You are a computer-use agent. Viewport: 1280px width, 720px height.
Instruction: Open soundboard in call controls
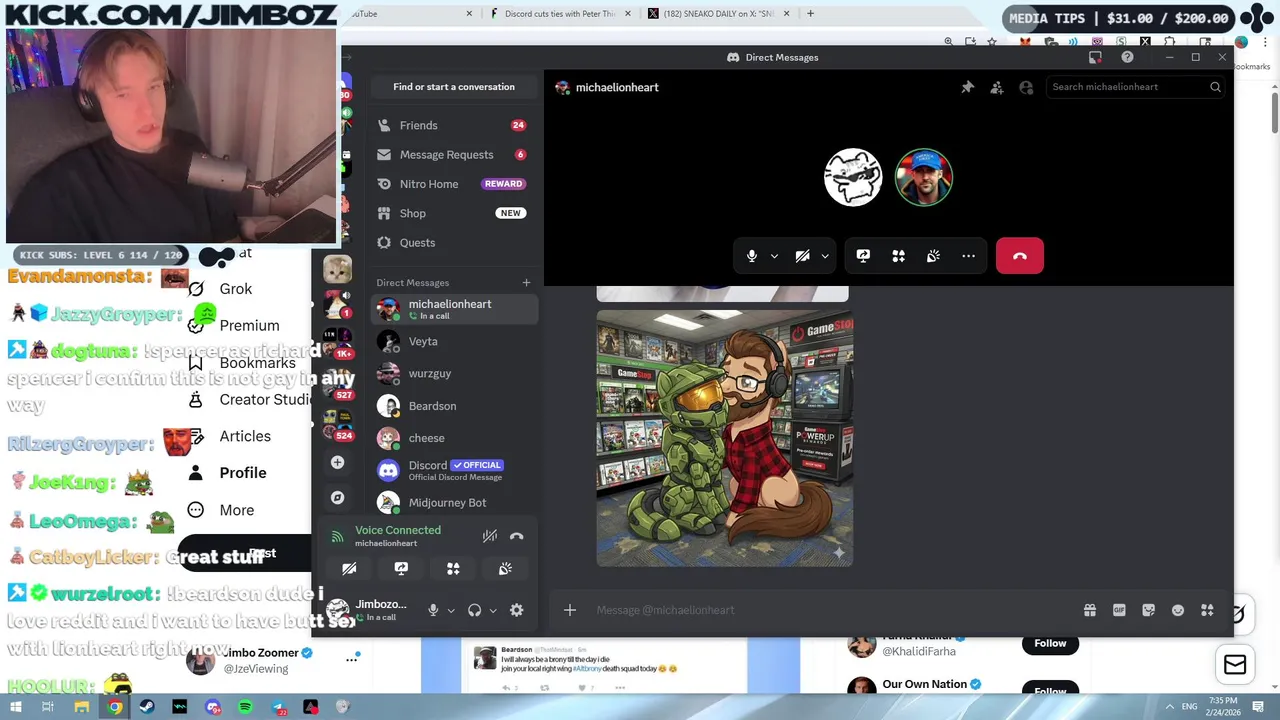(933, 256)
